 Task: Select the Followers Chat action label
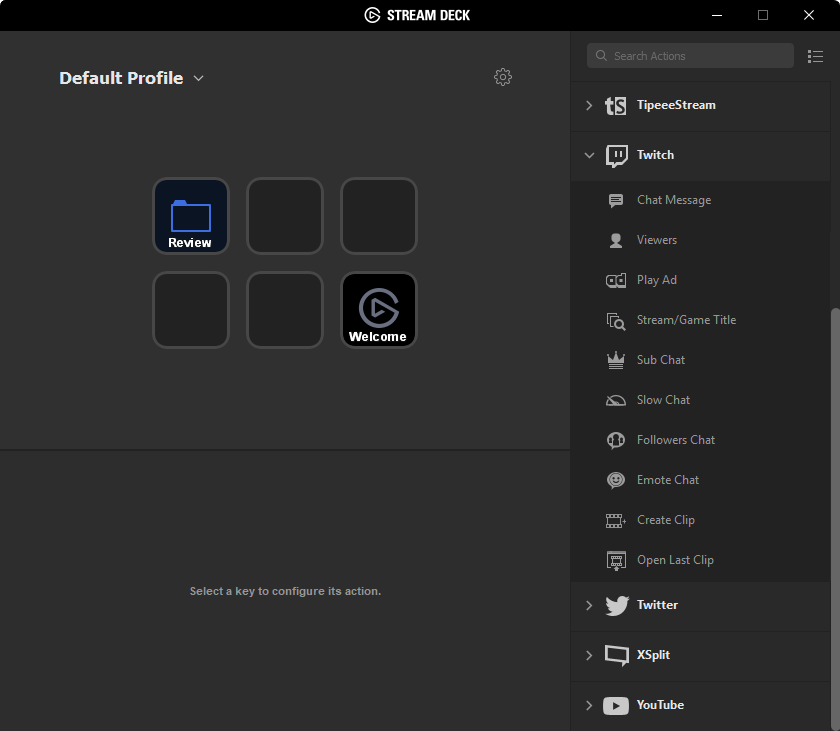[676, 440]
